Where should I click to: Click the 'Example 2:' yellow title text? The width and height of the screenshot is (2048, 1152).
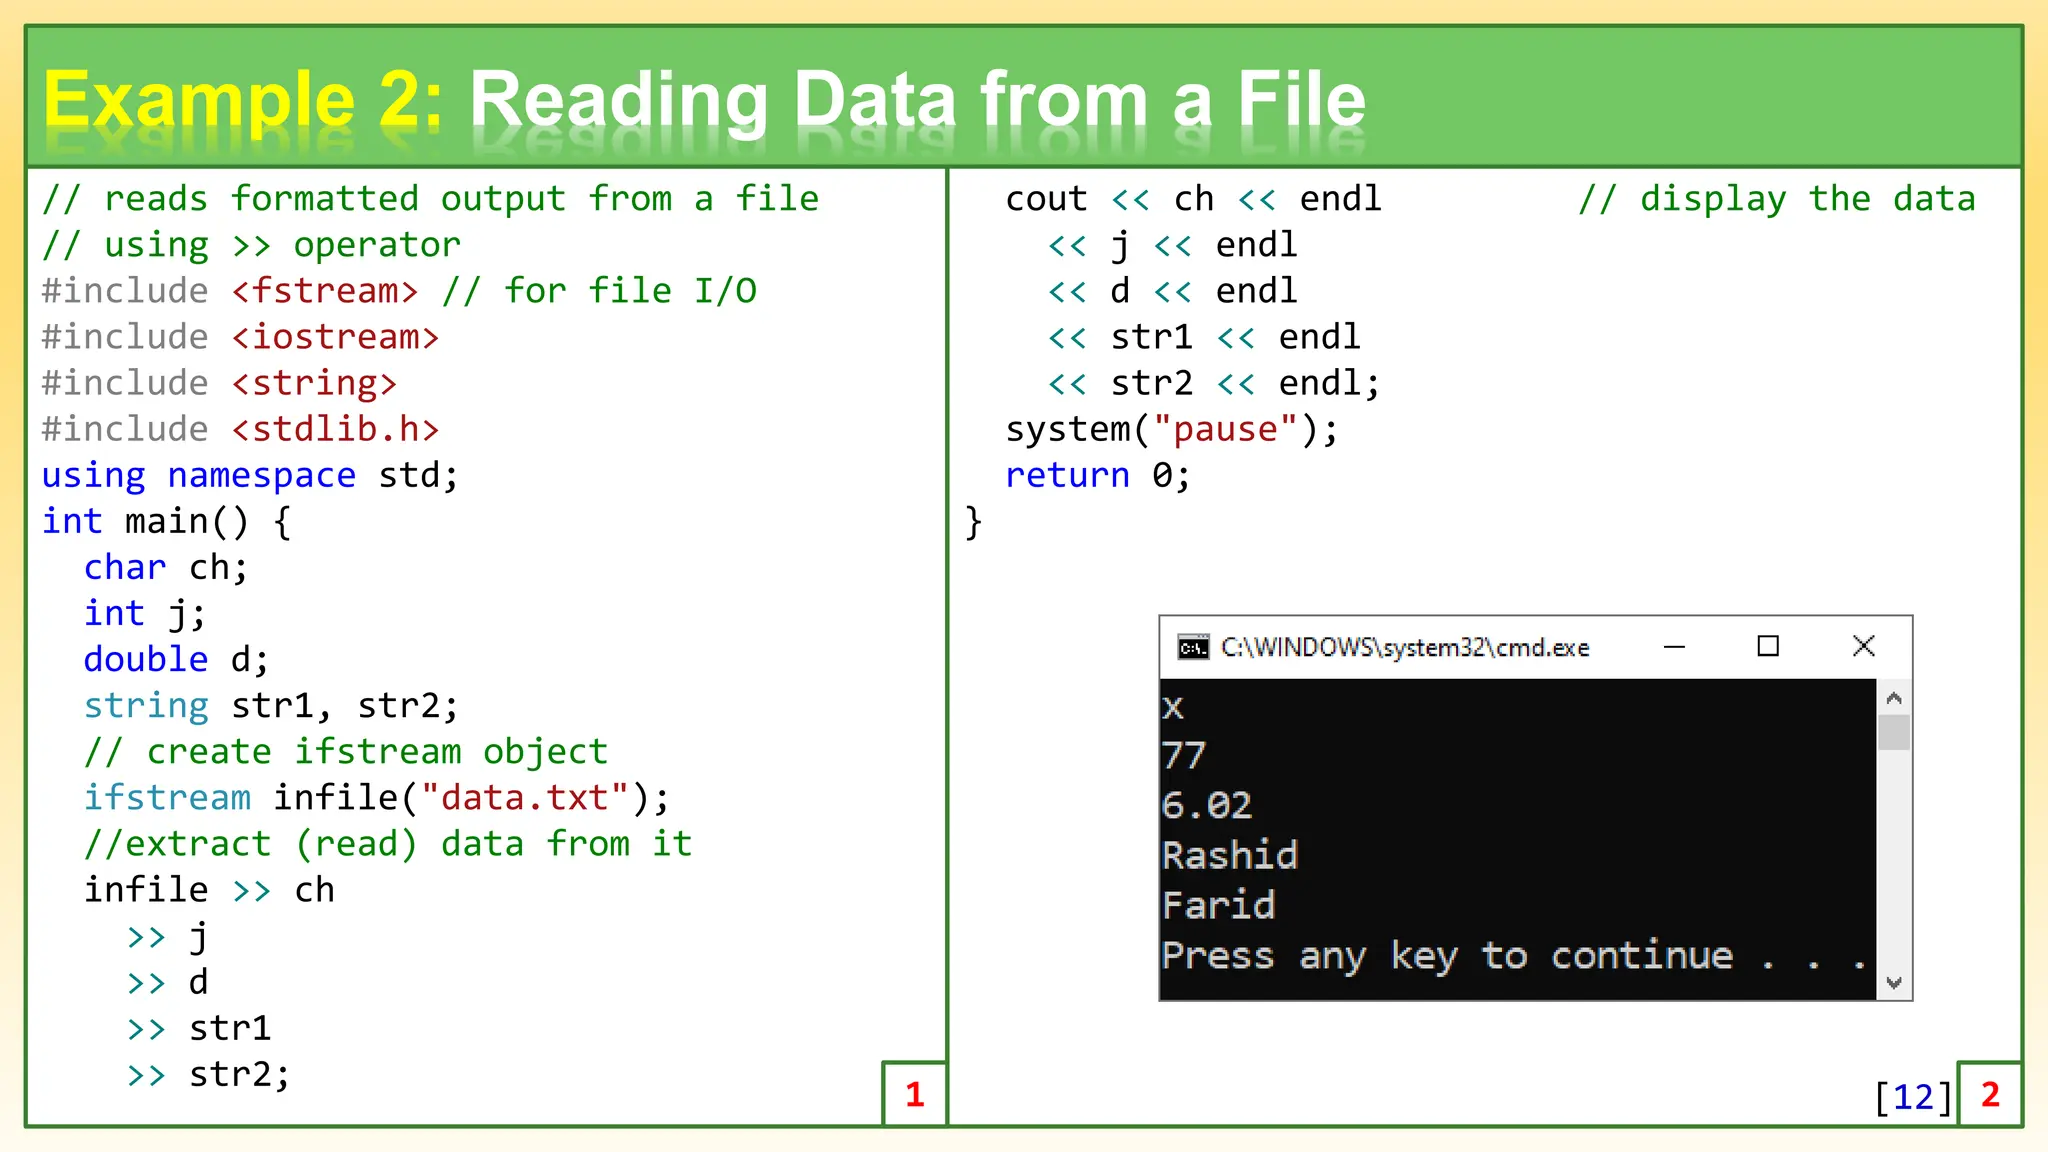tap(243, 101)
